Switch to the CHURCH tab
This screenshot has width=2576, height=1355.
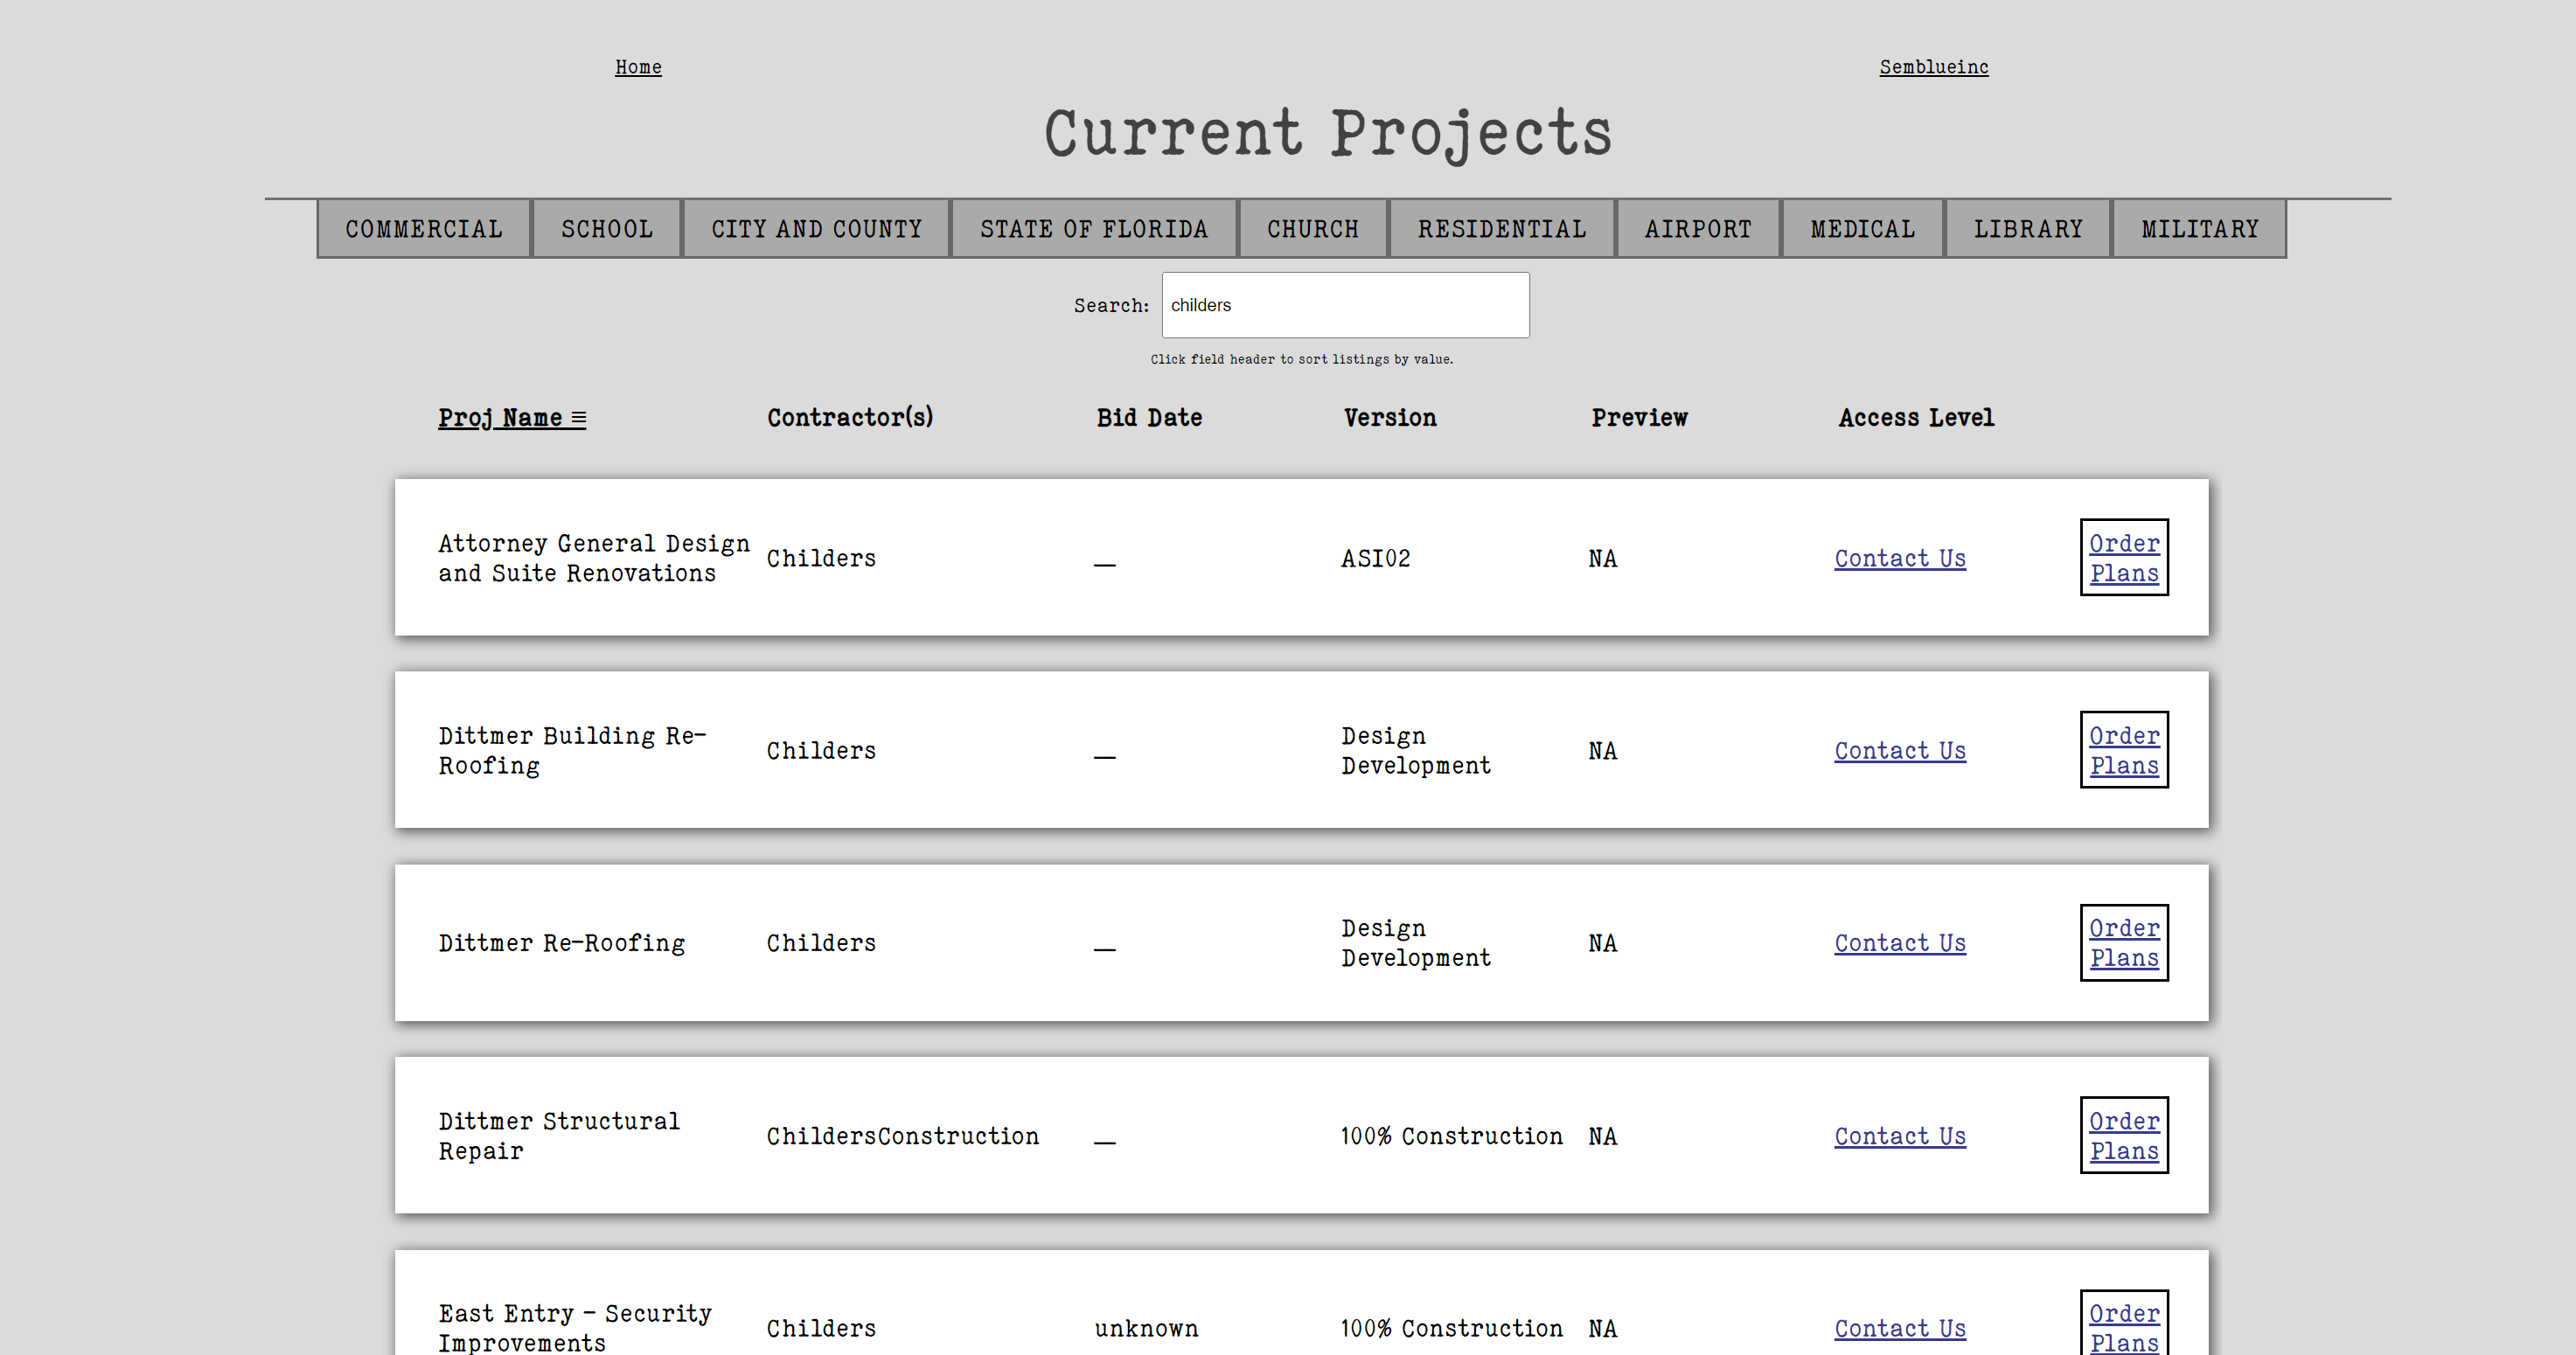point(1312,229)
